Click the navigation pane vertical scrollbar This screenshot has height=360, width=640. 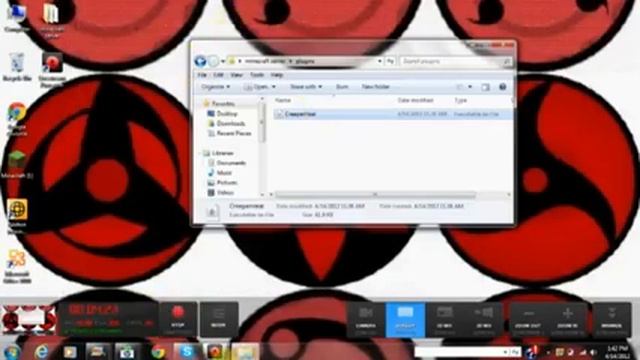(x=262, y=122)
